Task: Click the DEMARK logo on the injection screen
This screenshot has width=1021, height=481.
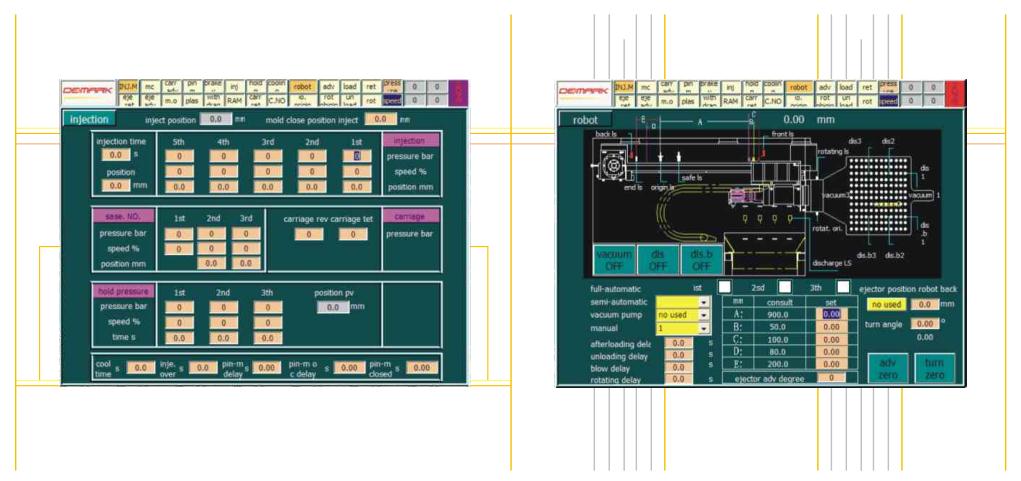Action: (88, 93)
